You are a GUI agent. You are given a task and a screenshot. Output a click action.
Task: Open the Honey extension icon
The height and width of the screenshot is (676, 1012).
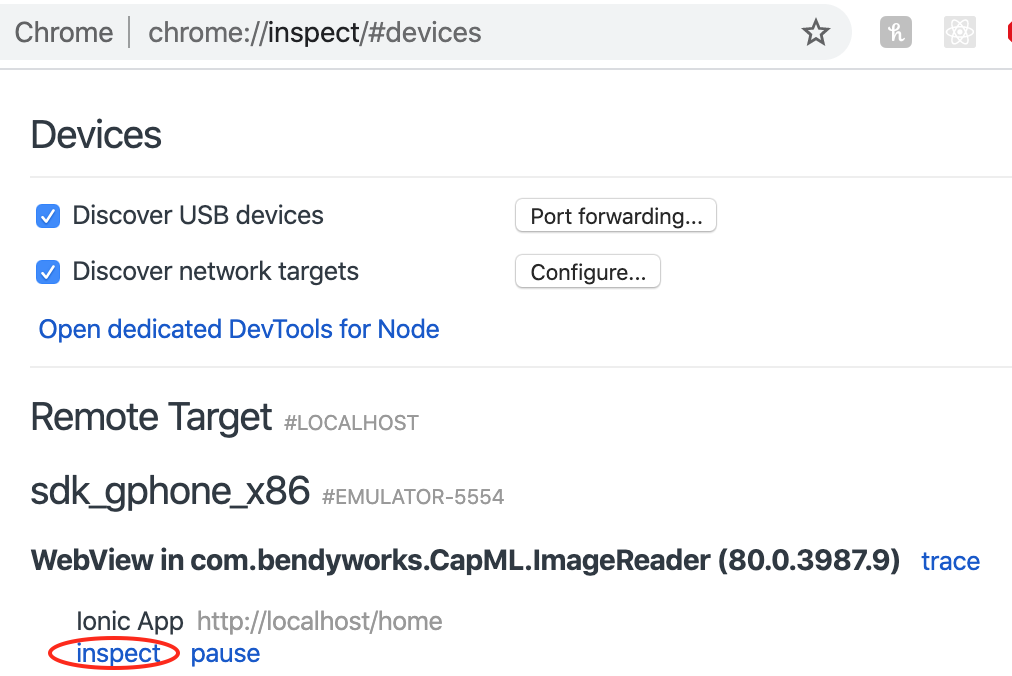pos(896,32)
